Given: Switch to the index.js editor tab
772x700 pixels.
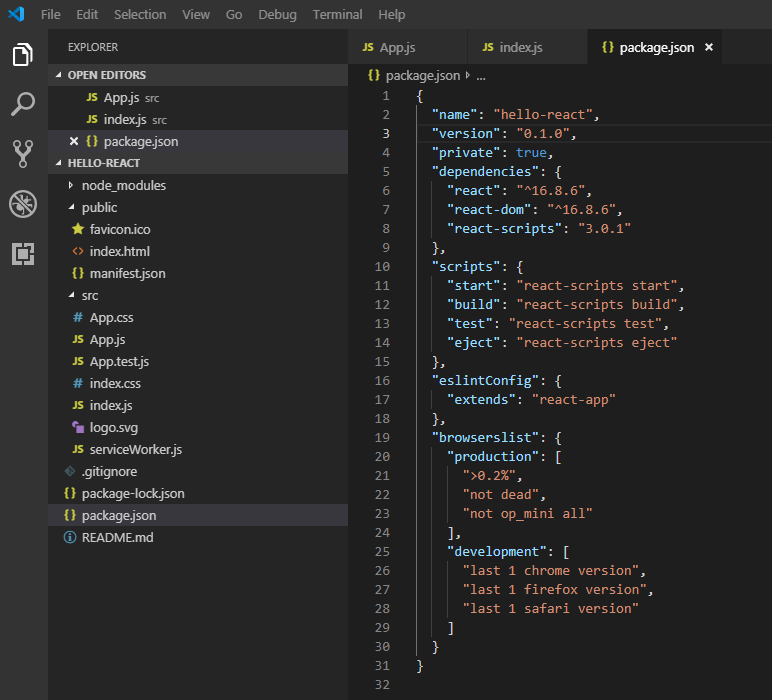Looking at the screenshot, I should tap(527, 47).
